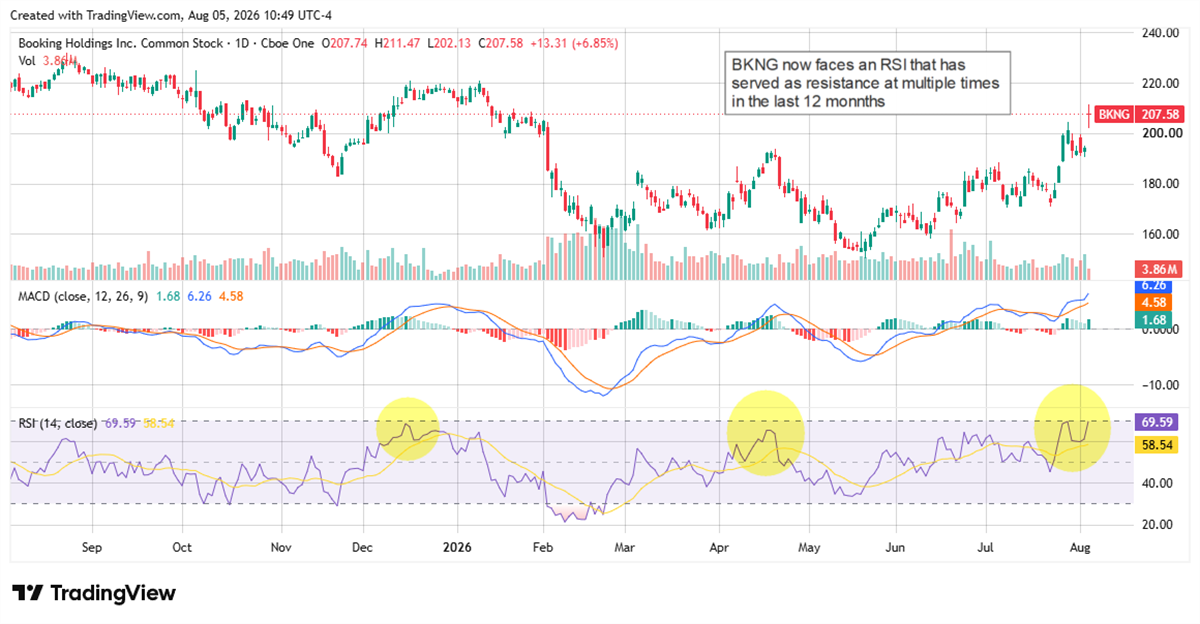Click the low value L202.13
This screenshot has height=624, width=1200.
tap(451, 44)
